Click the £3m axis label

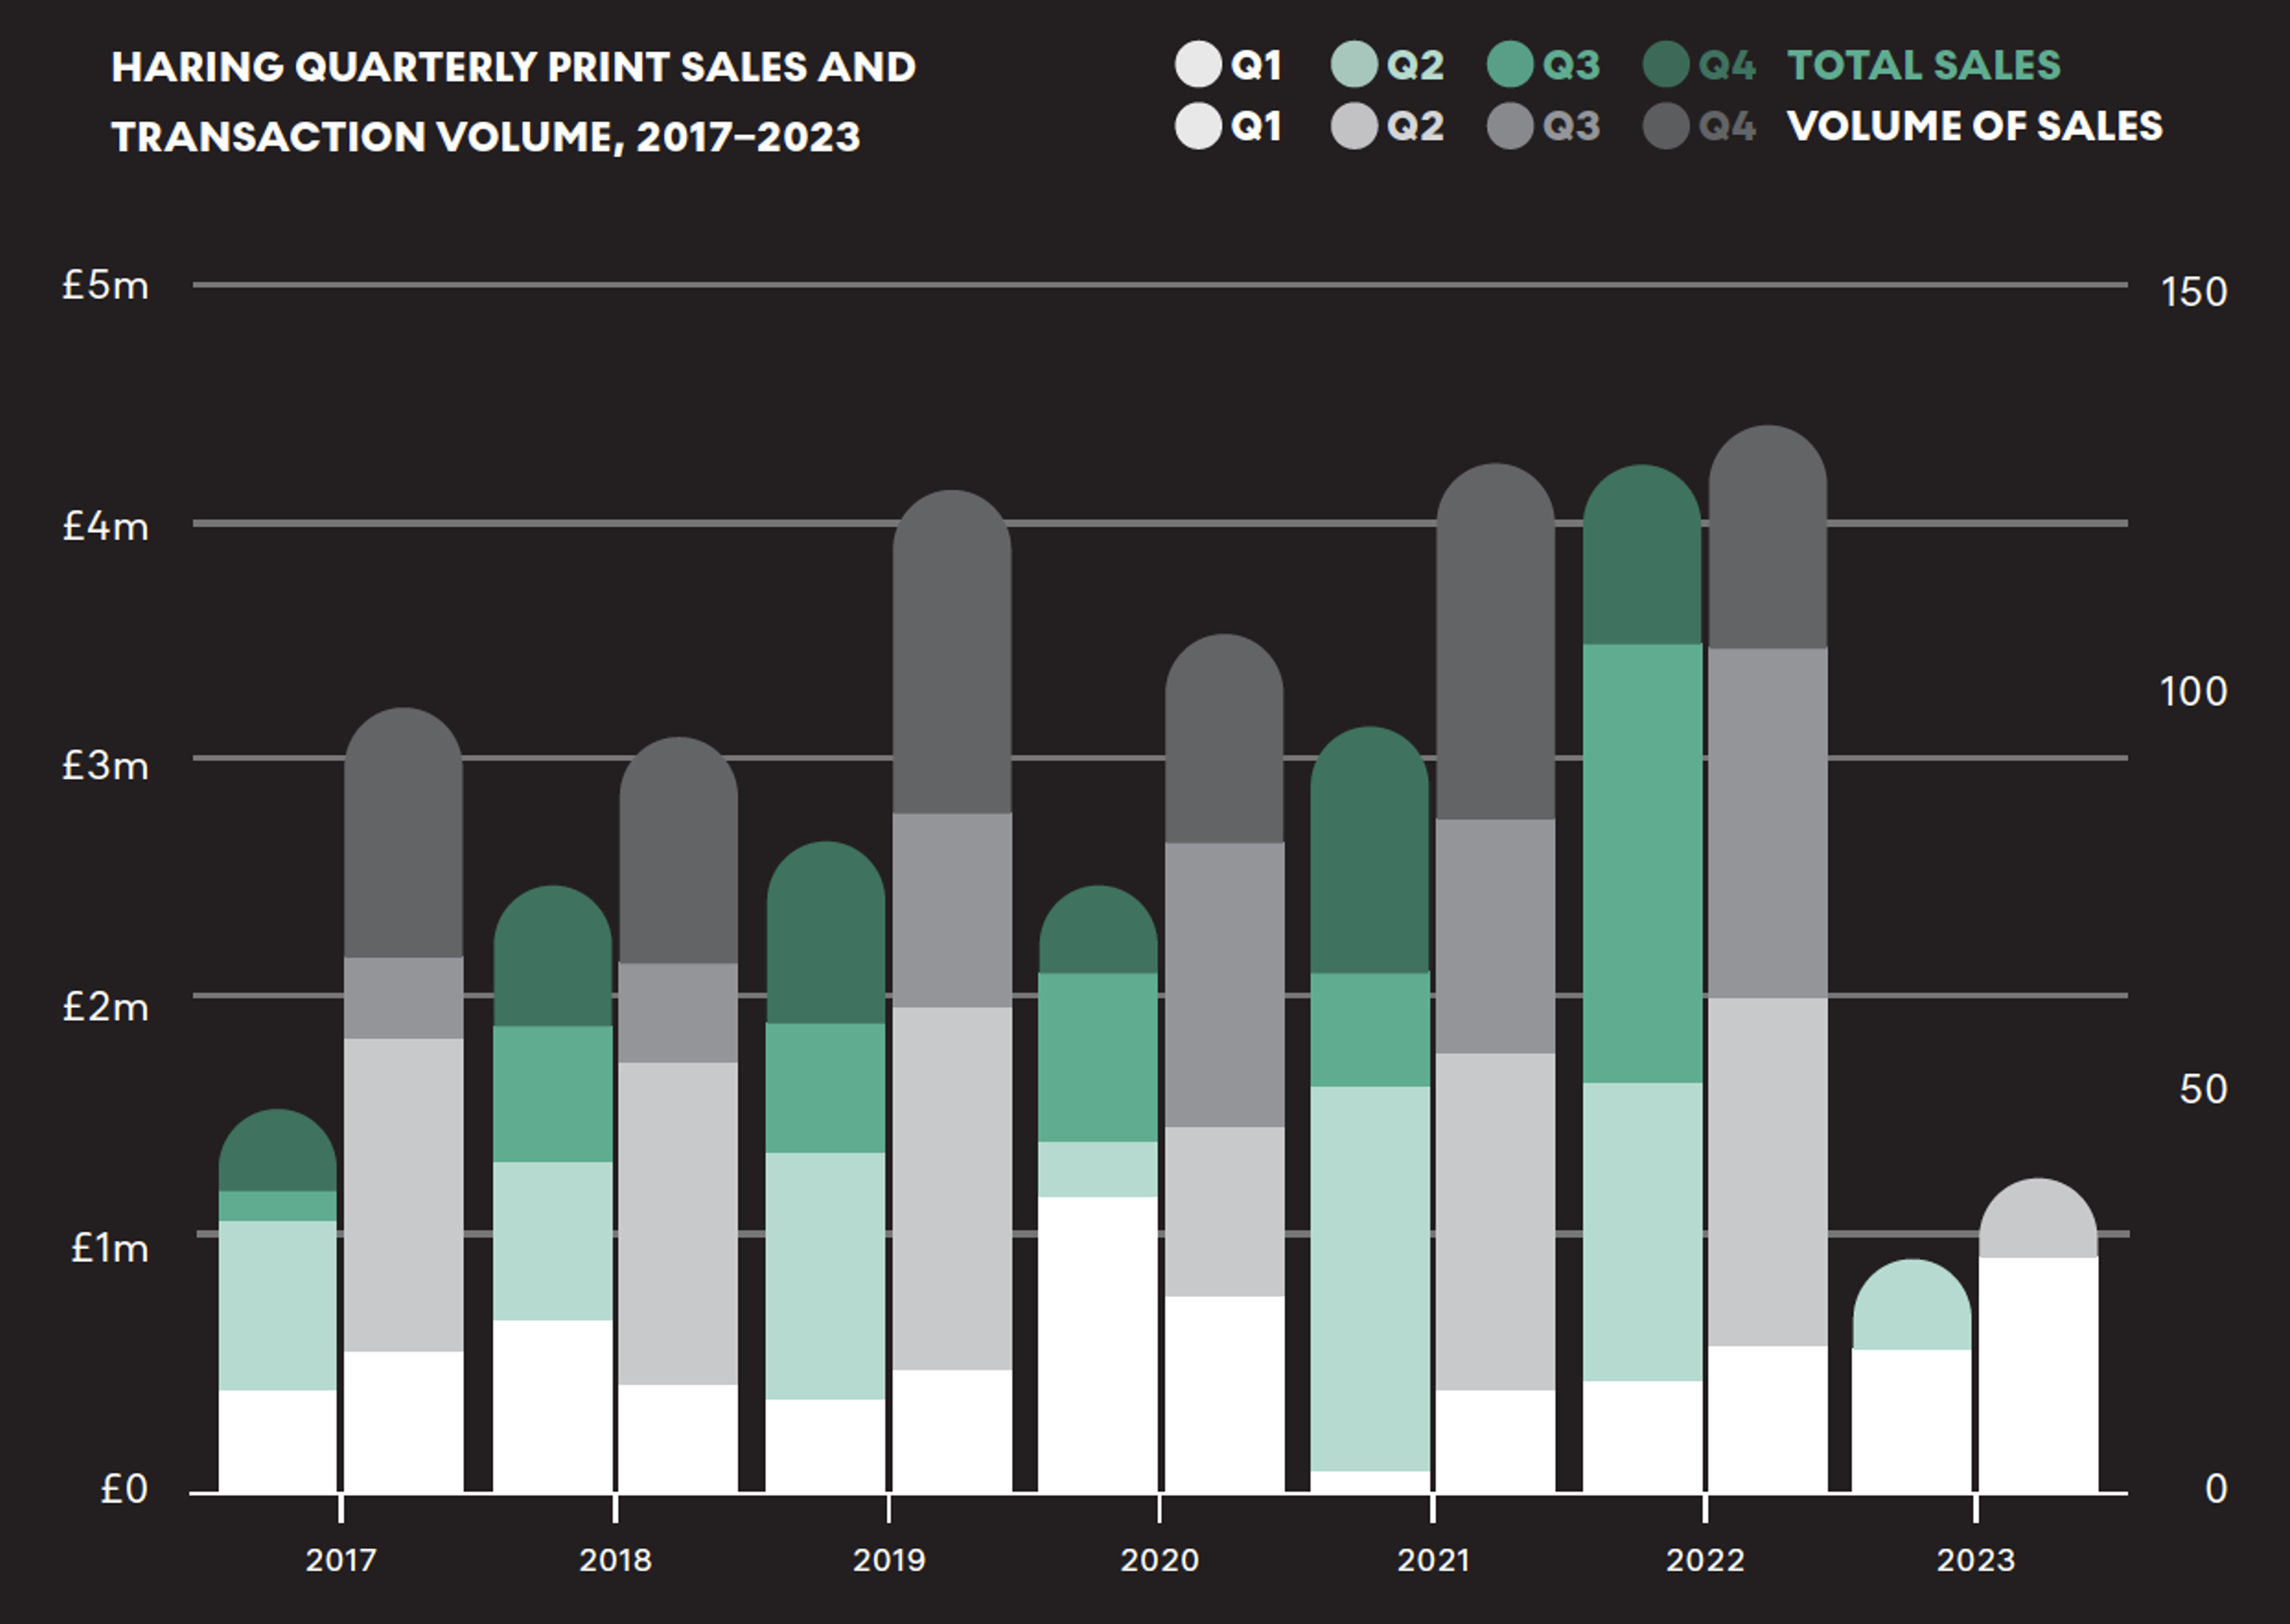[105, 766]
